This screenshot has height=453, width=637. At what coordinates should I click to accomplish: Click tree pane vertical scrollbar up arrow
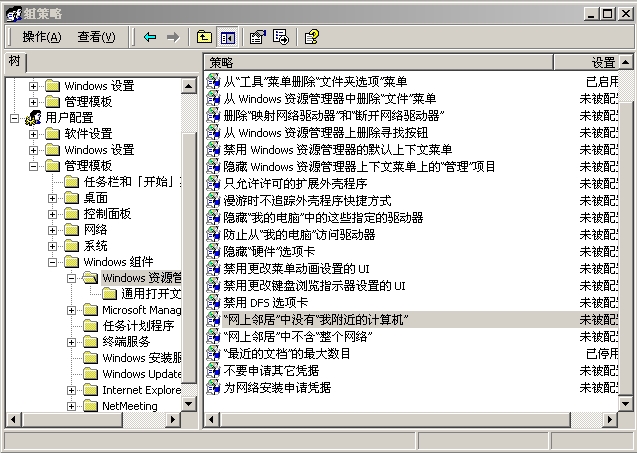(x=188, y=86)
